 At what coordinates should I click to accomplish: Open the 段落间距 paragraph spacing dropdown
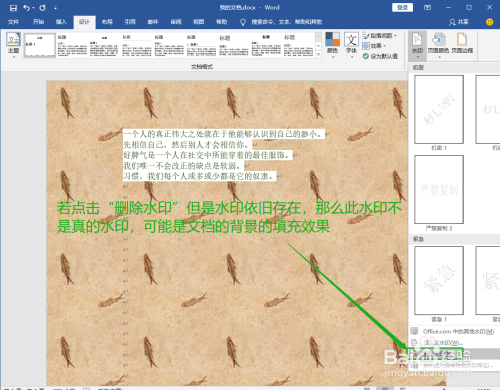[380, 36]
